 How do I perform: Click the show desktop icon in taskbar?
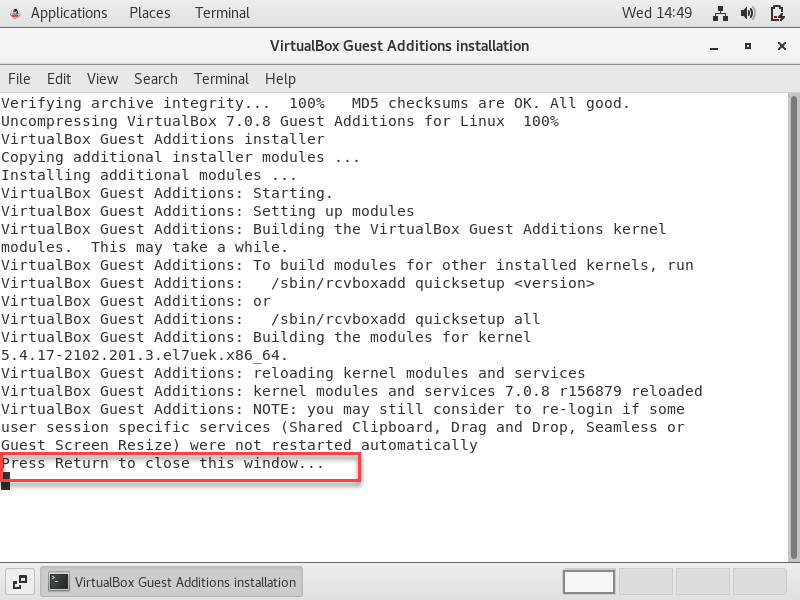click(x=20, y=581)
